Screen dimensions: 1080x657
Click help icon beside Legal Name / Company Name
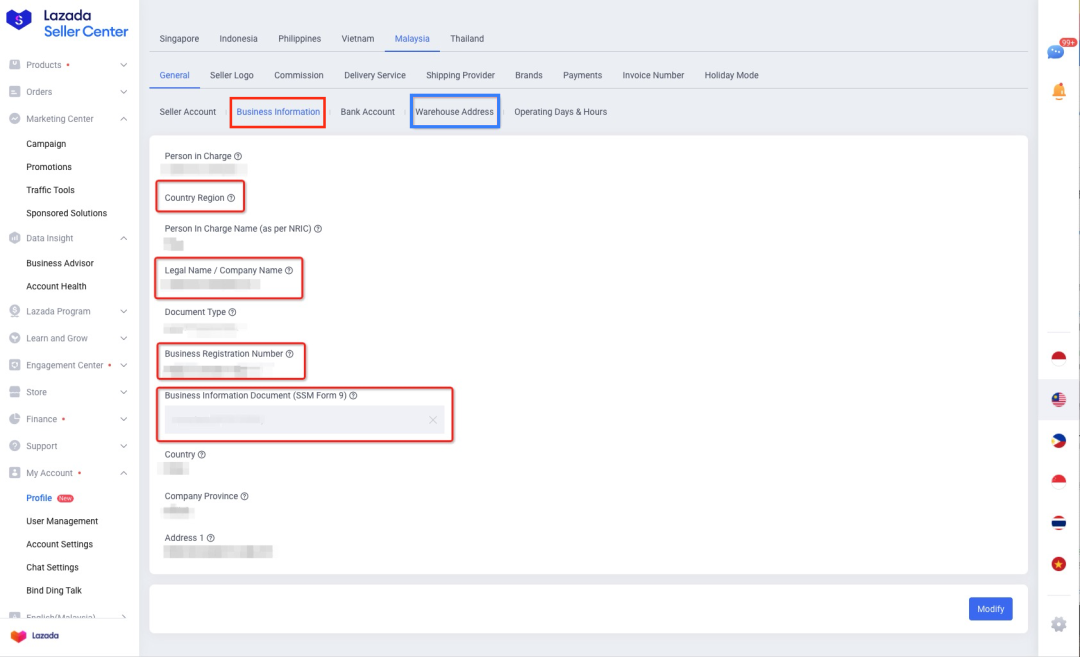(x=289, y=271)
